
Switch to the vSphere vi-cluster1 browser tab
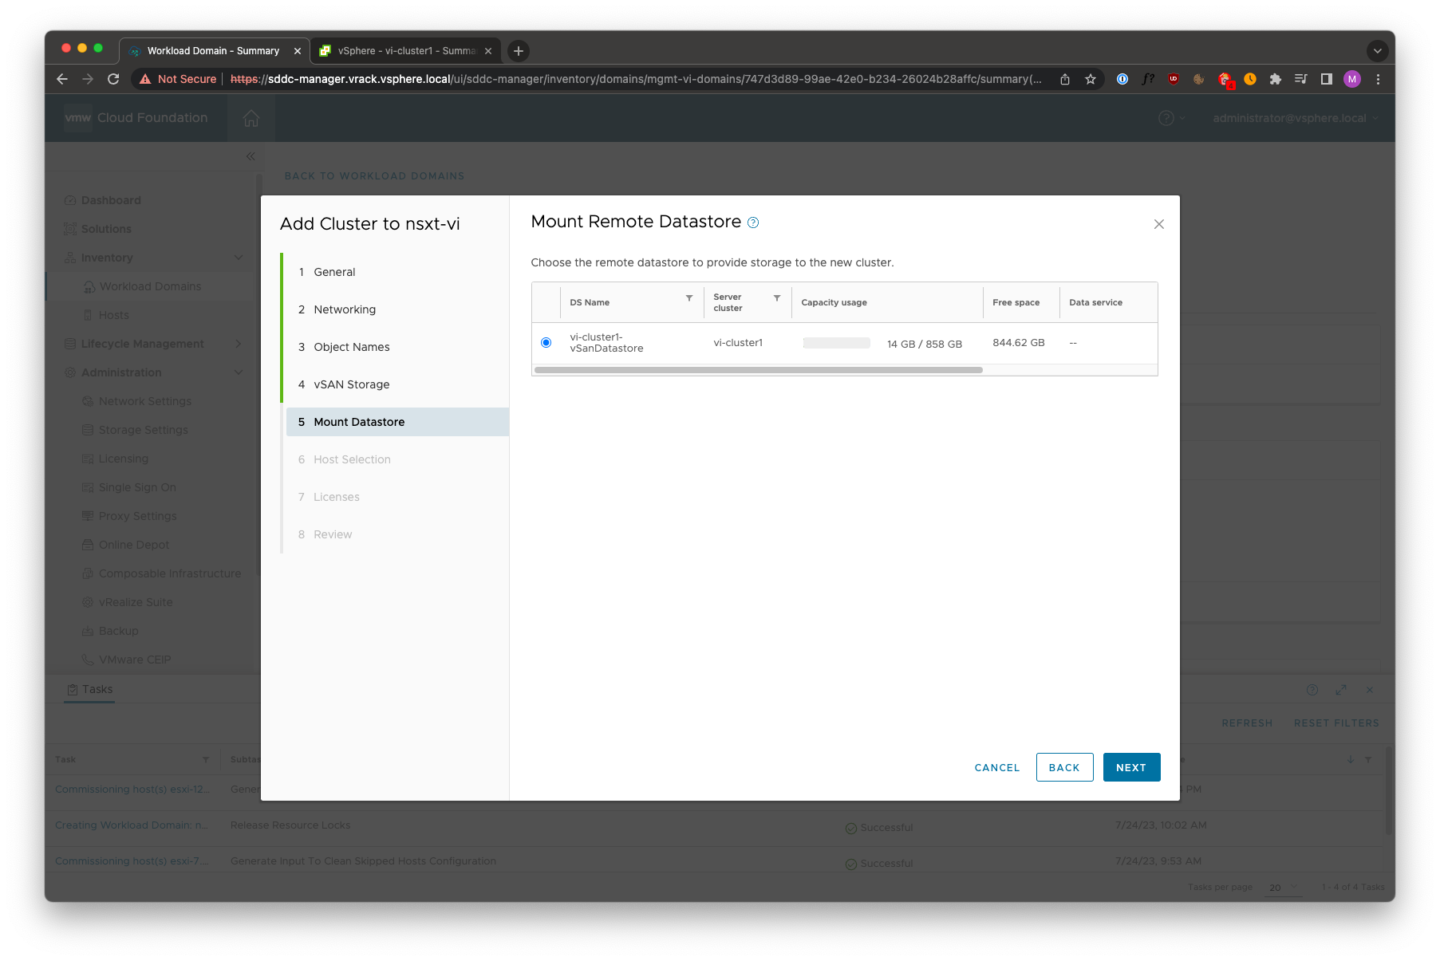[x=404, y=49]
